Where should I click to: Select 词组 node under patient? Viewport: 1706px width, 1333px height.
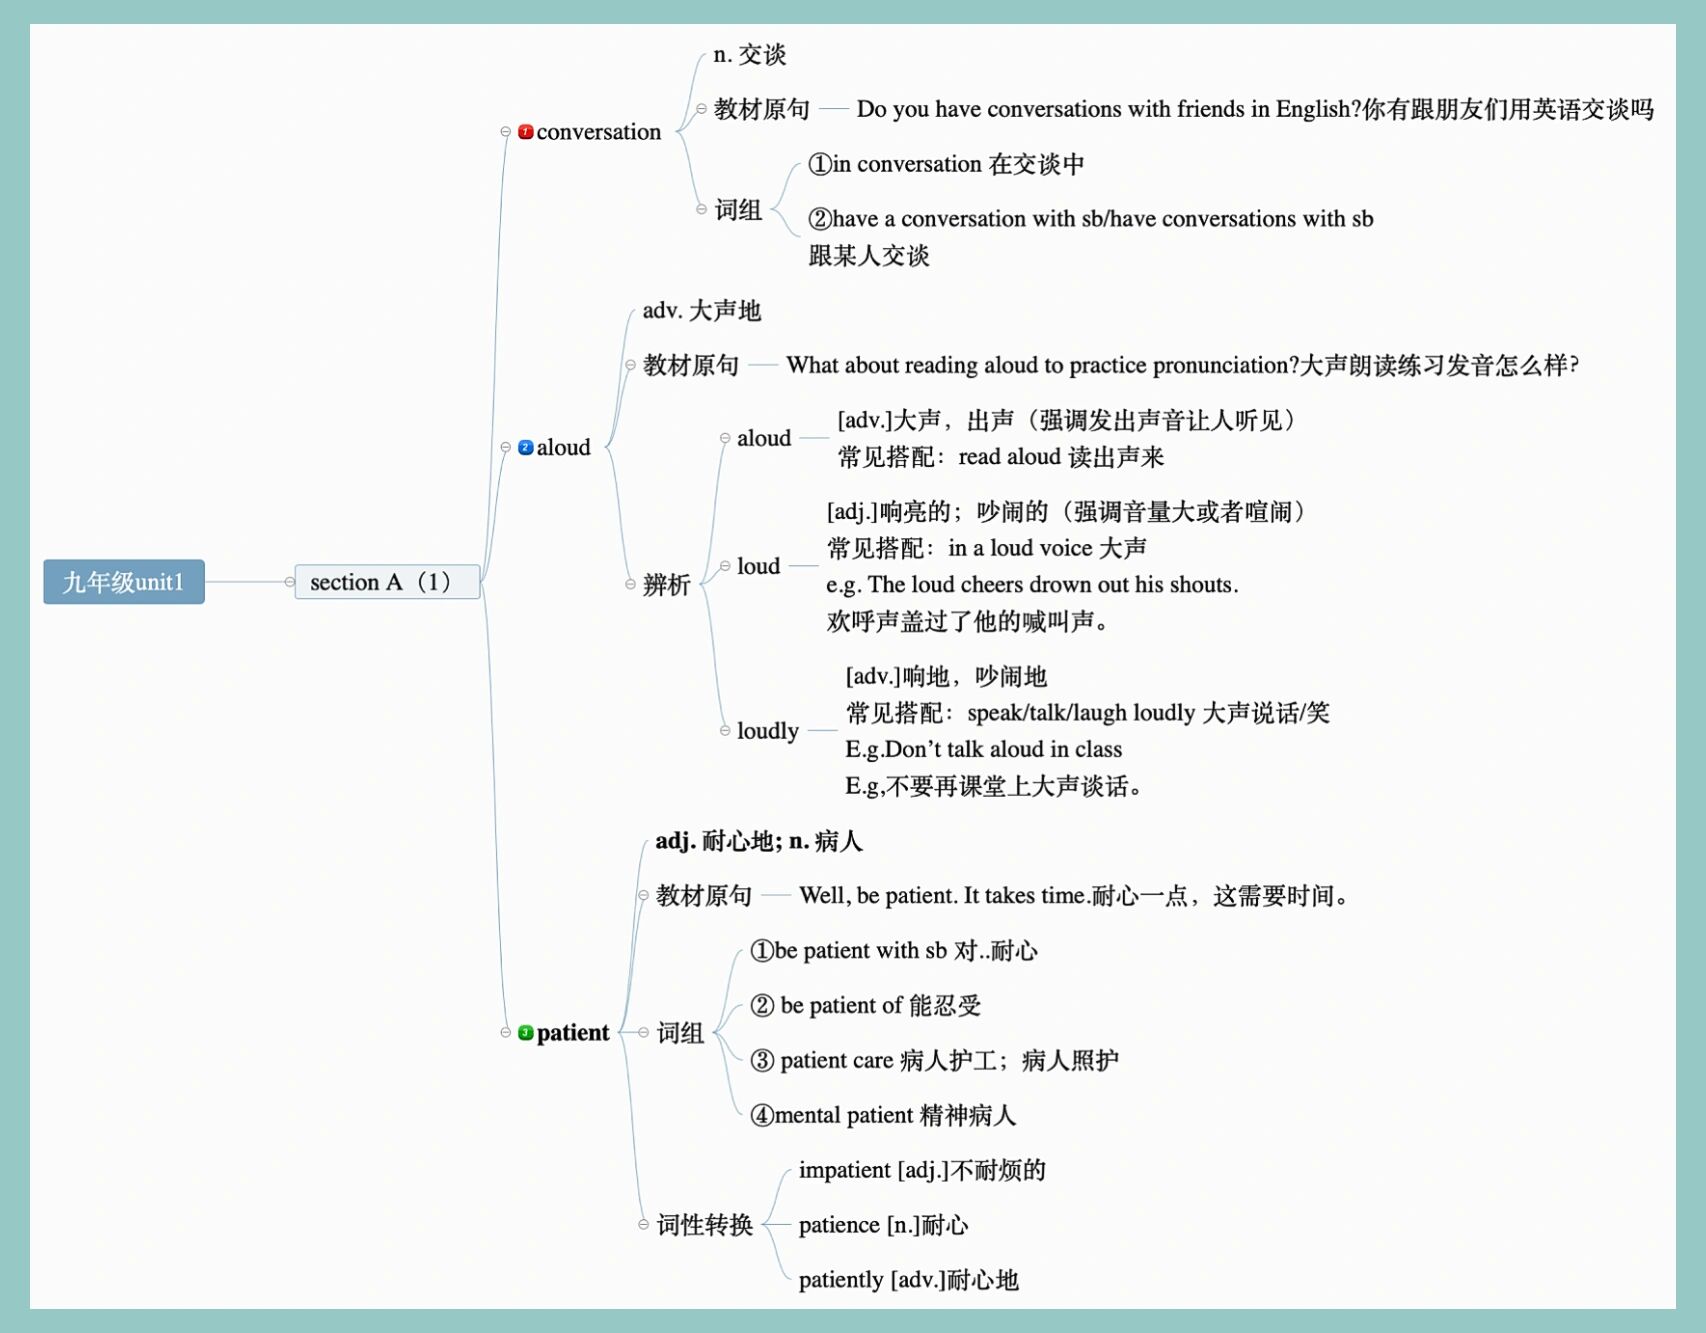(x=680, y=1032)
